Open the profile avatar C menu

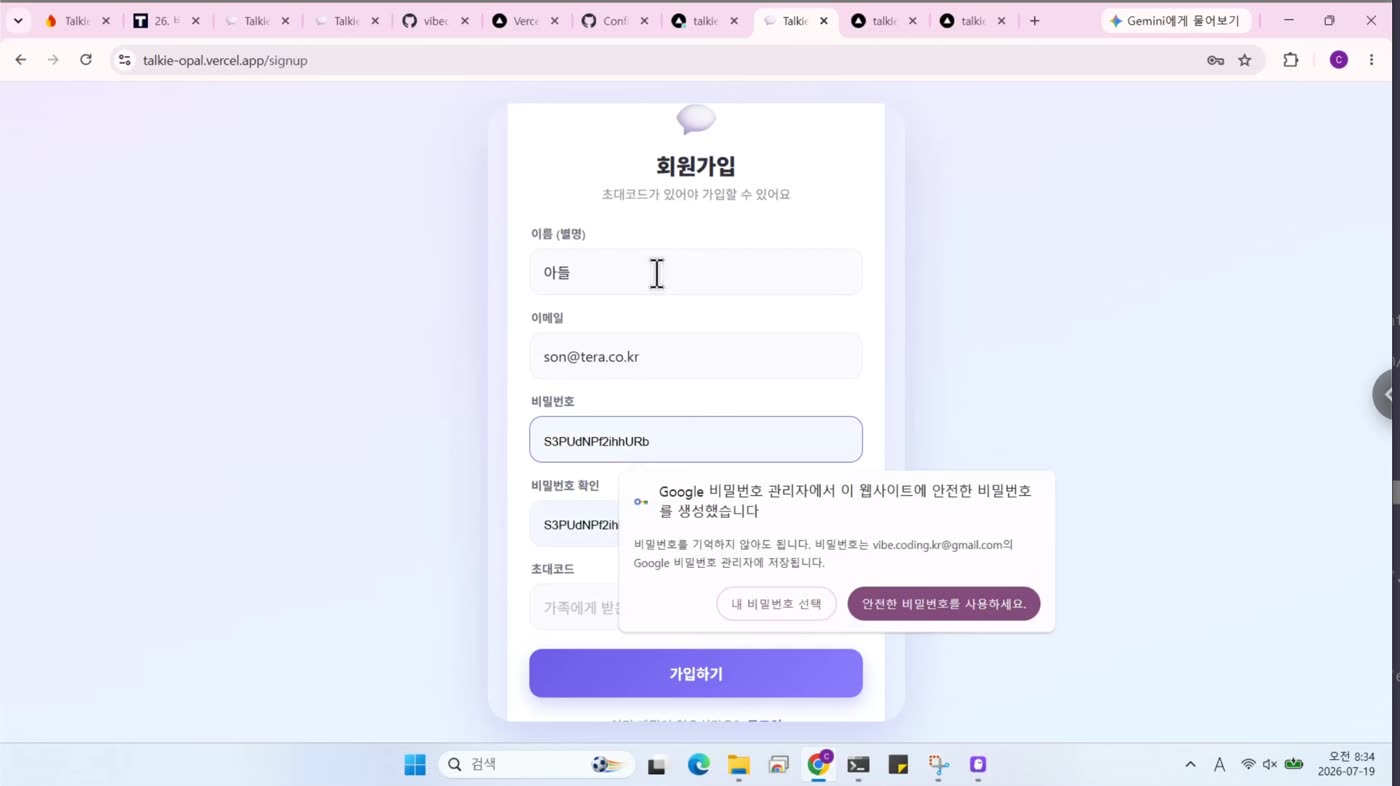pos(1339,60)
